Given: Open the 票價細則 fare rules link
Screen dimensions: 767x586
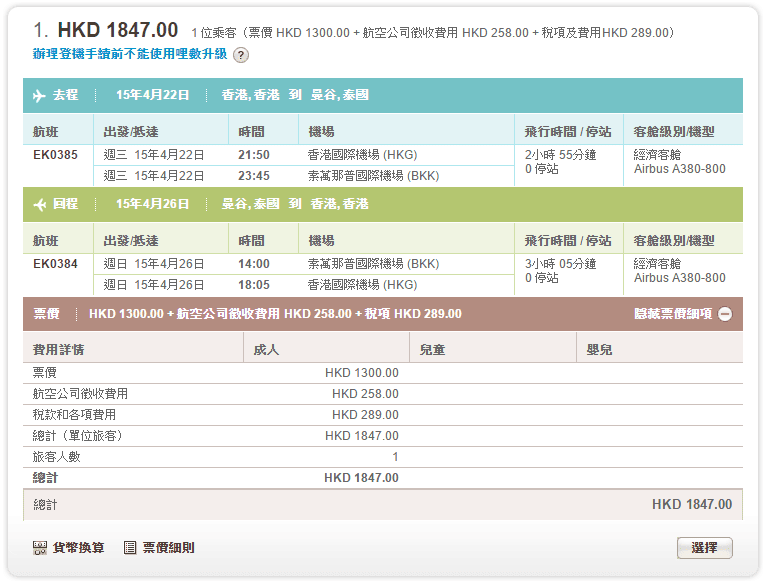Looking at the screenshot, I should tap(168, 548).
